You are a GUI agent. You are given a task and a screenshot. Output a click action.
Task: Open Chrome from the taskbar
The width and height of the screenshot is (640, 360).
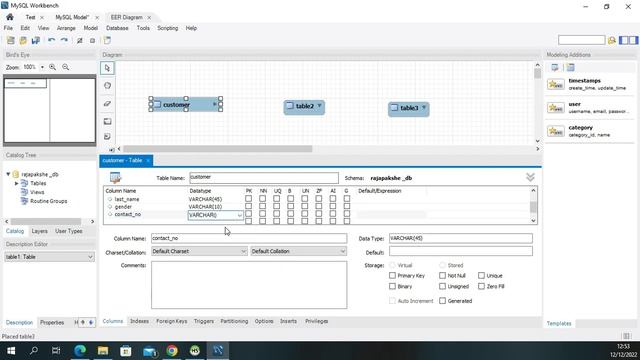pos(172,351)
